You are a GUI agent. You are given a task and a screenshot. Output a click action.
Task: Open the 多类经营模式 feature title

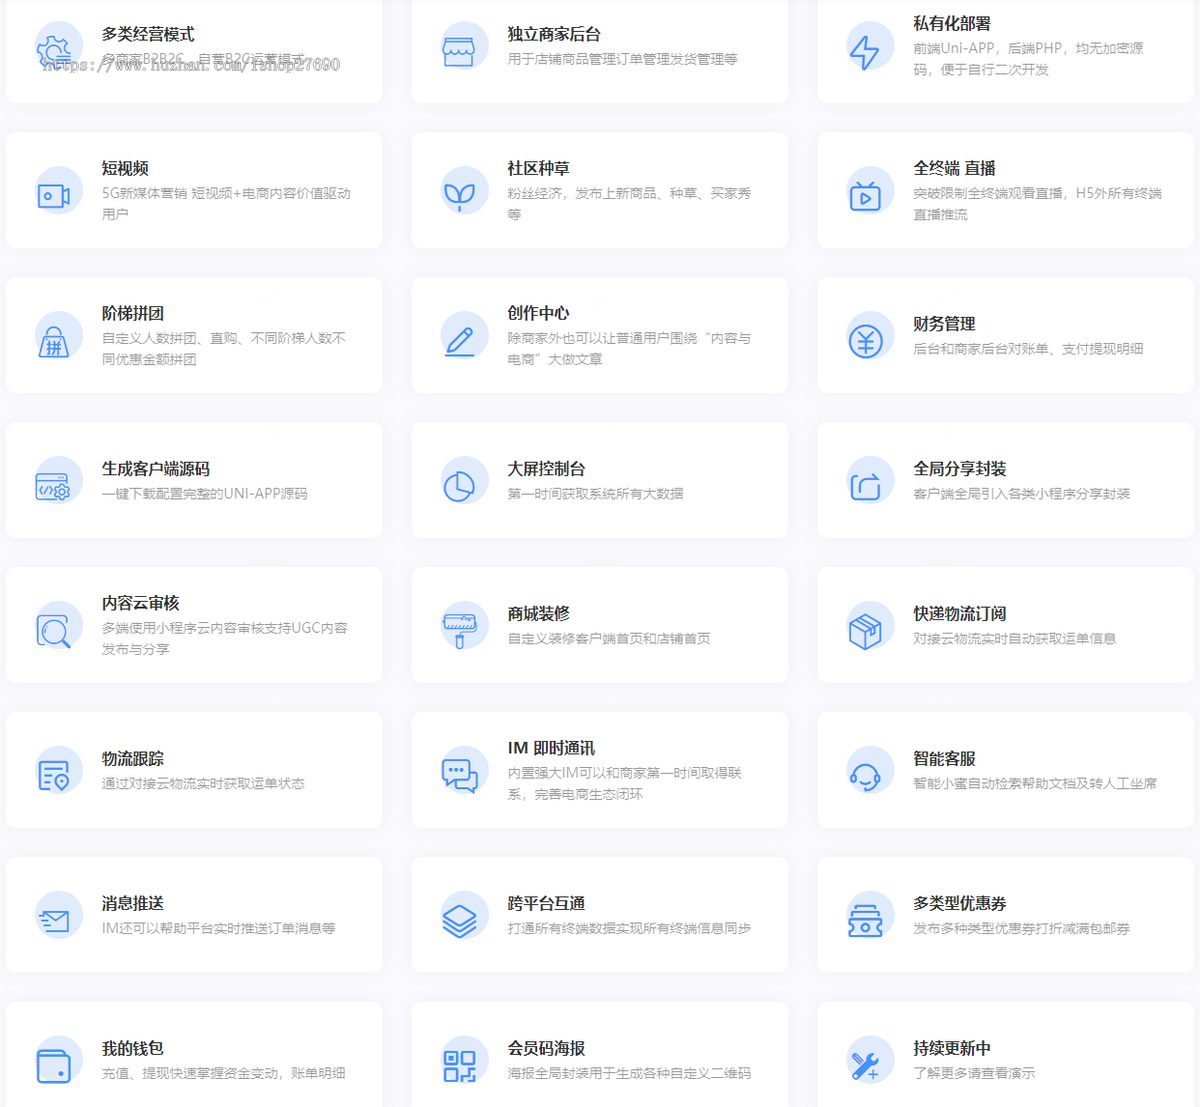tap(148, 34)
